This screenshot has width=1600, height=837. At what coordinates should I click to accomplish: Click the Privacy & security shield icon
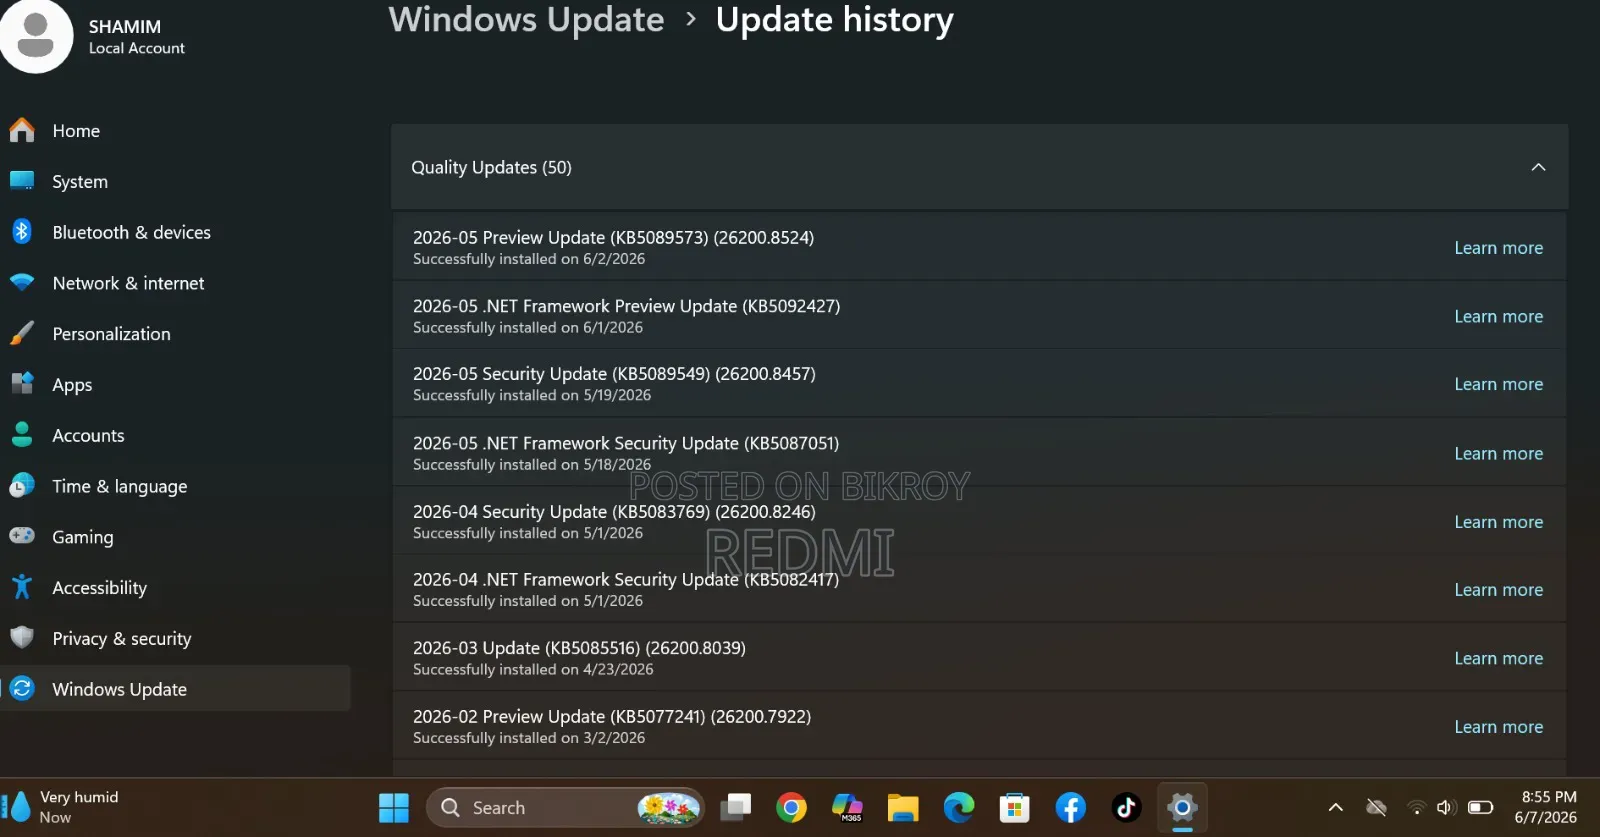click(x=22, y=638)
